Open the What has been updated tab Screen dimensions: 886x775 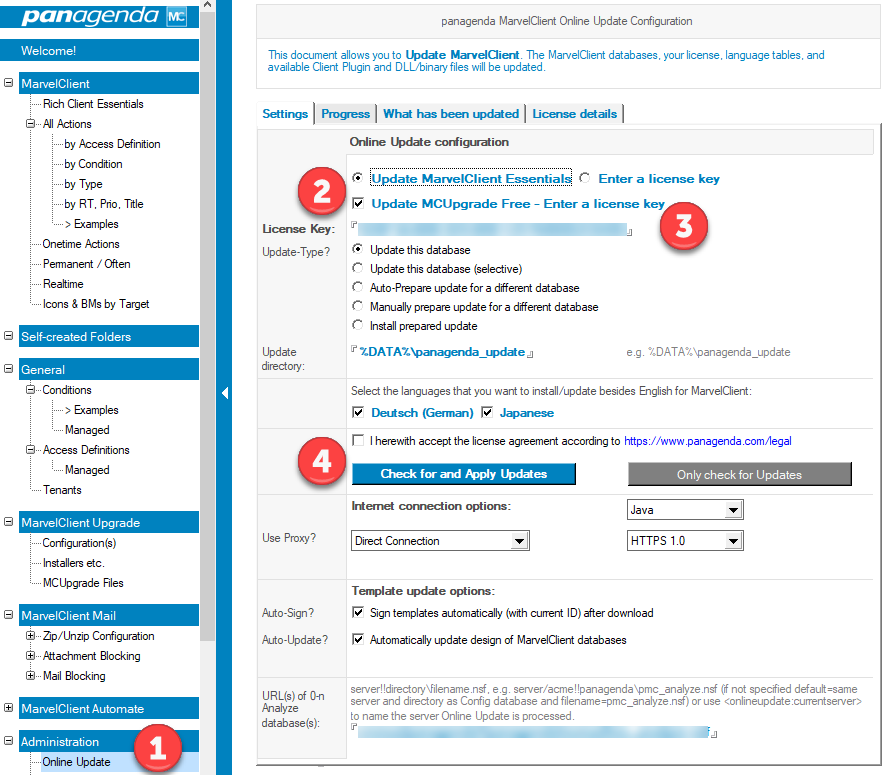pos(451,114)
